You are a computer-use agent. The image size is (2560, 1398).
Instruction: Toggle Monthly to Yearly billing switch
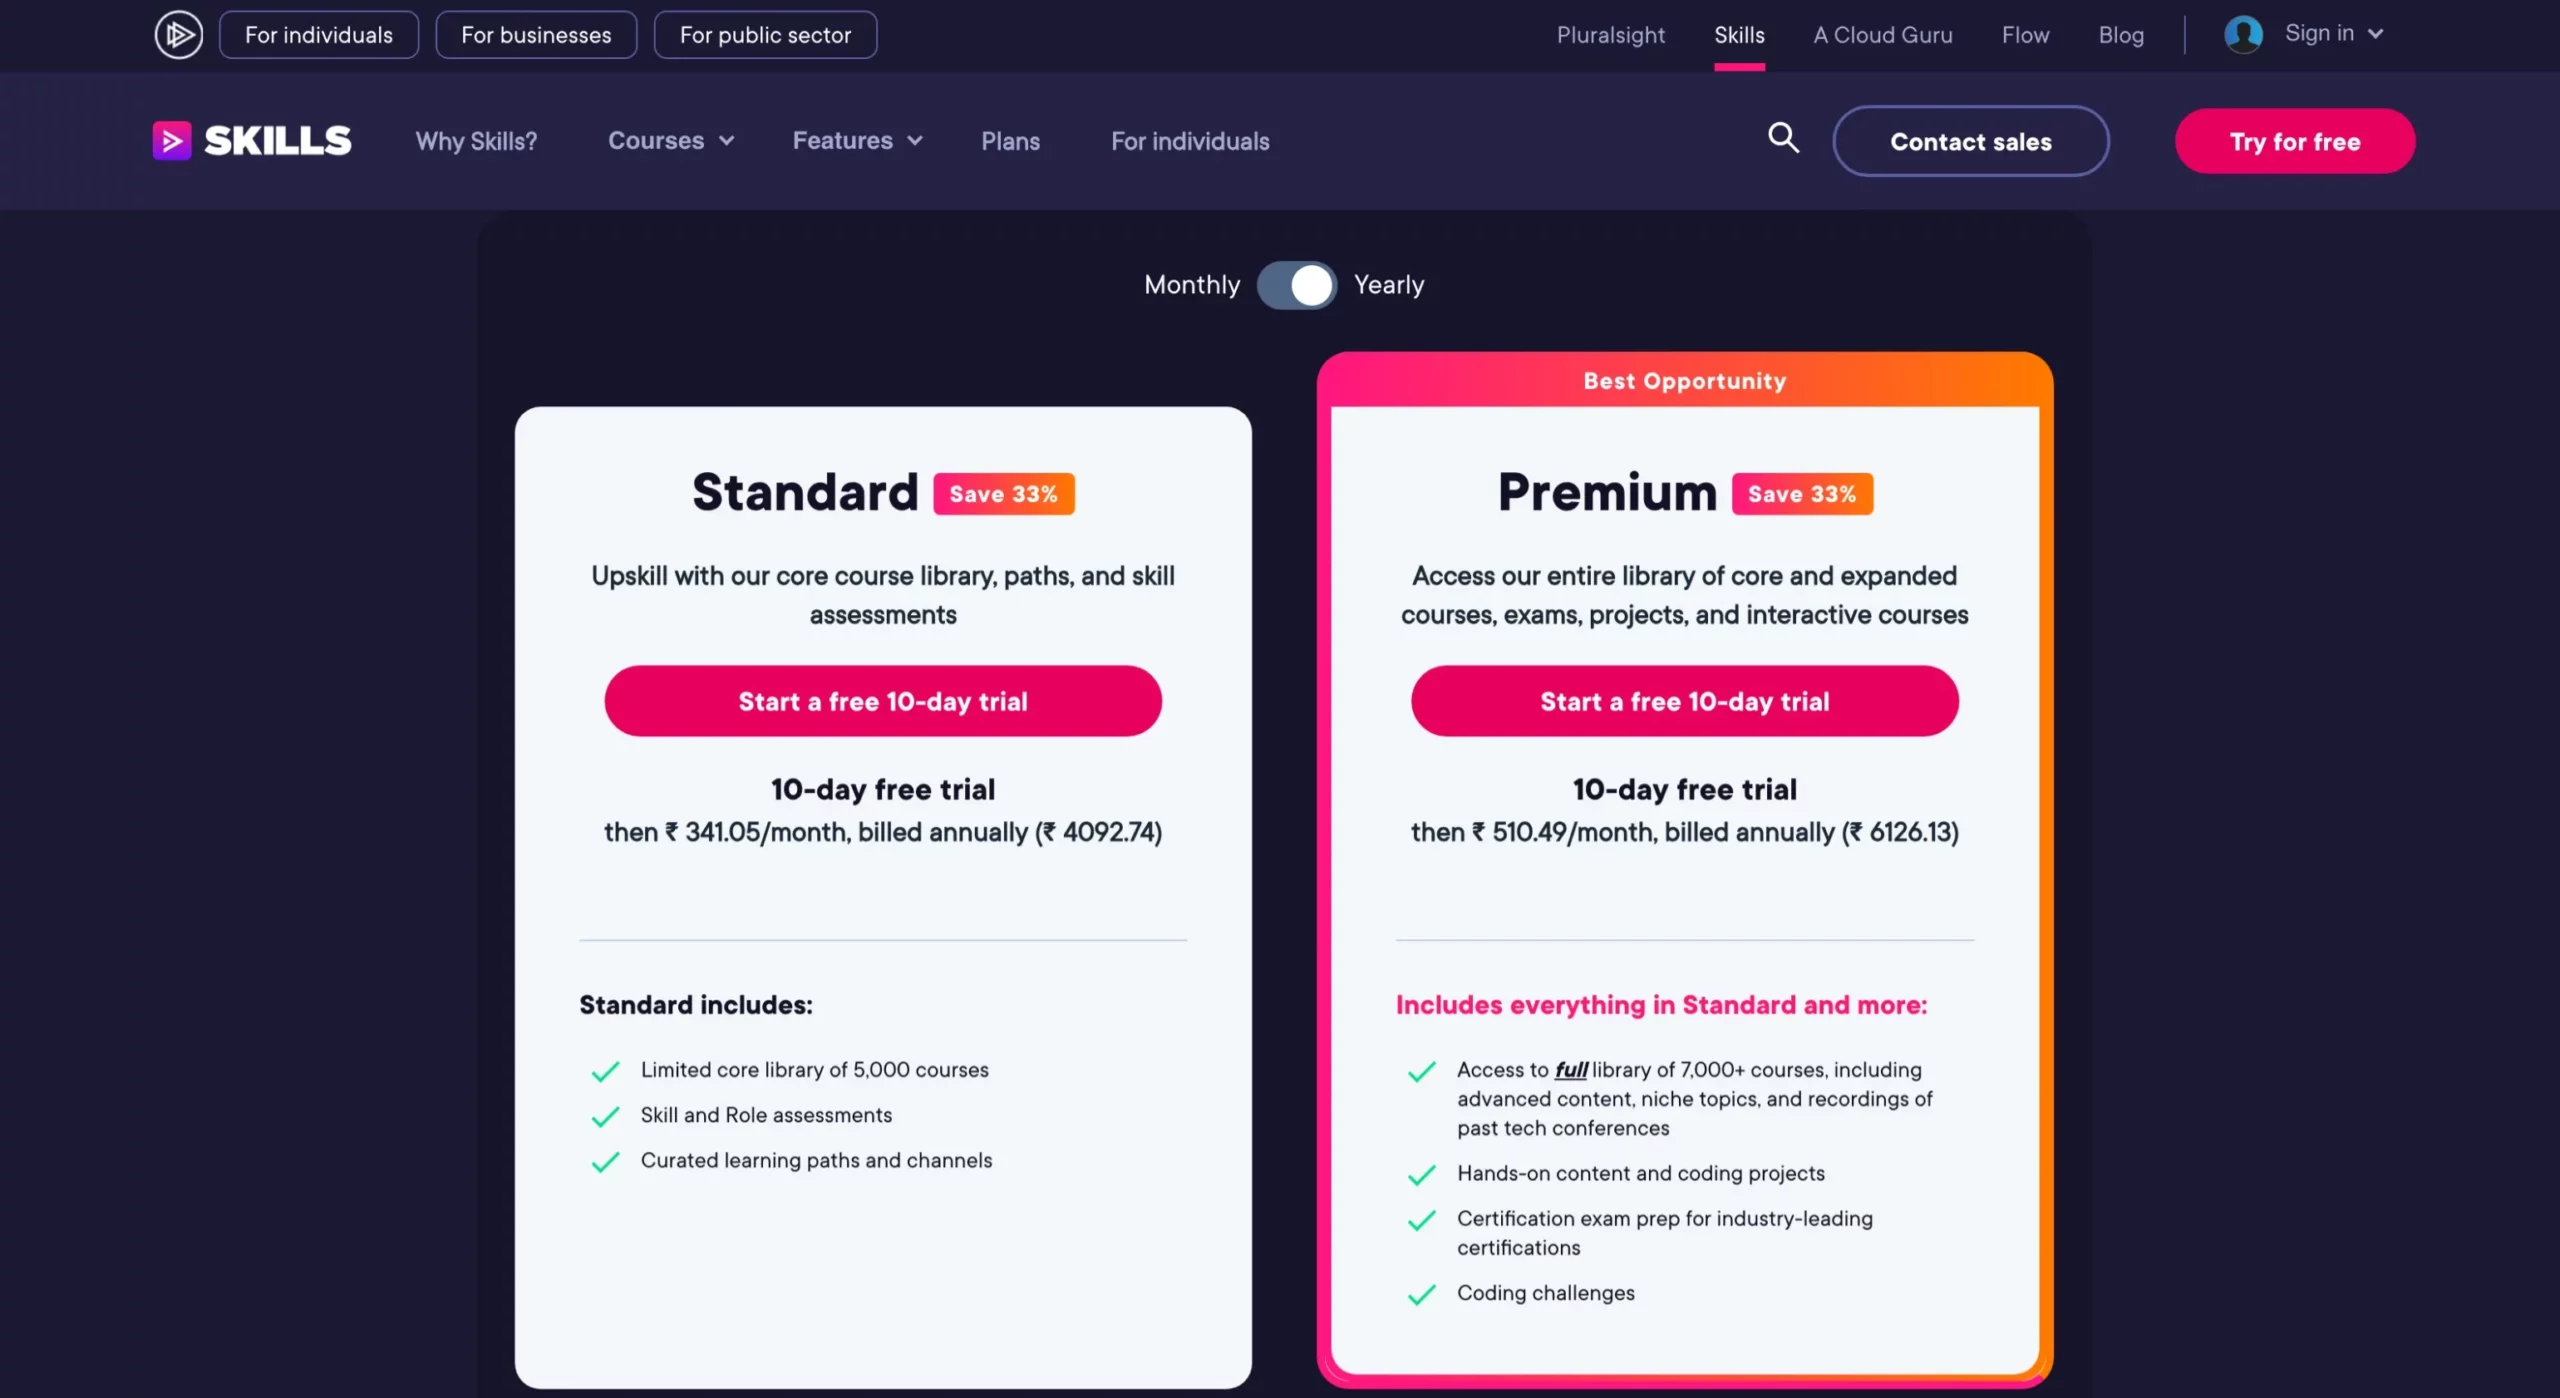click(x=1296, y=284)
